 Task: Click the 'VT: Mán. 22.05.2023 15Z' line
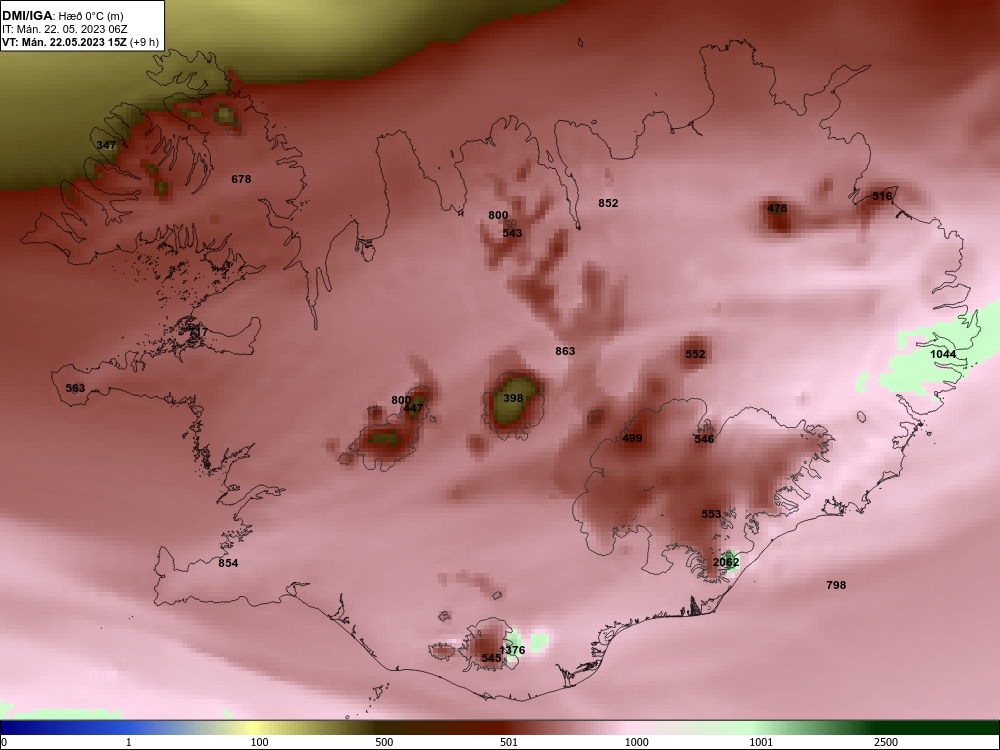(80, 42)
